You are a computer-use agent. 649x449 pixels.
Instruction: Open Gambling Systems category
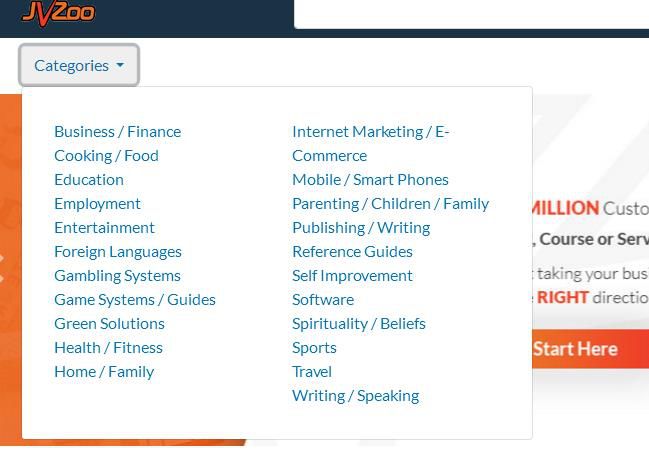pyautogui.click(x=117, y=275)
